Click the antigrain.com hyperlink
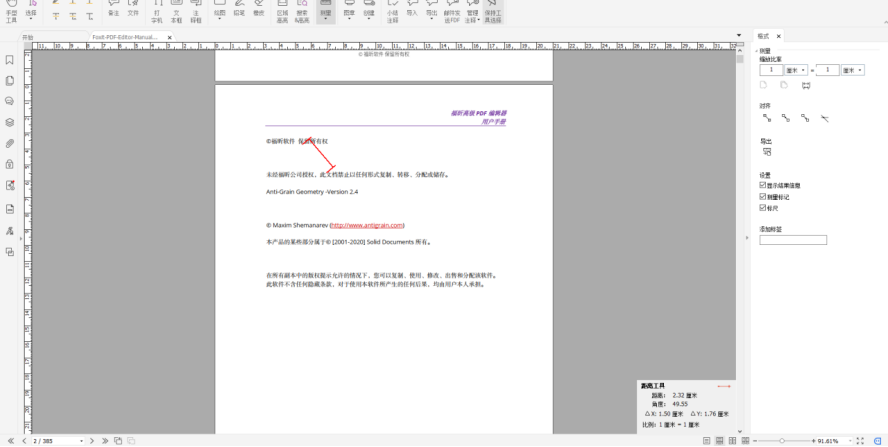This screenshot has width=888, height=447. pyautogui.click(x=367, y=225)
